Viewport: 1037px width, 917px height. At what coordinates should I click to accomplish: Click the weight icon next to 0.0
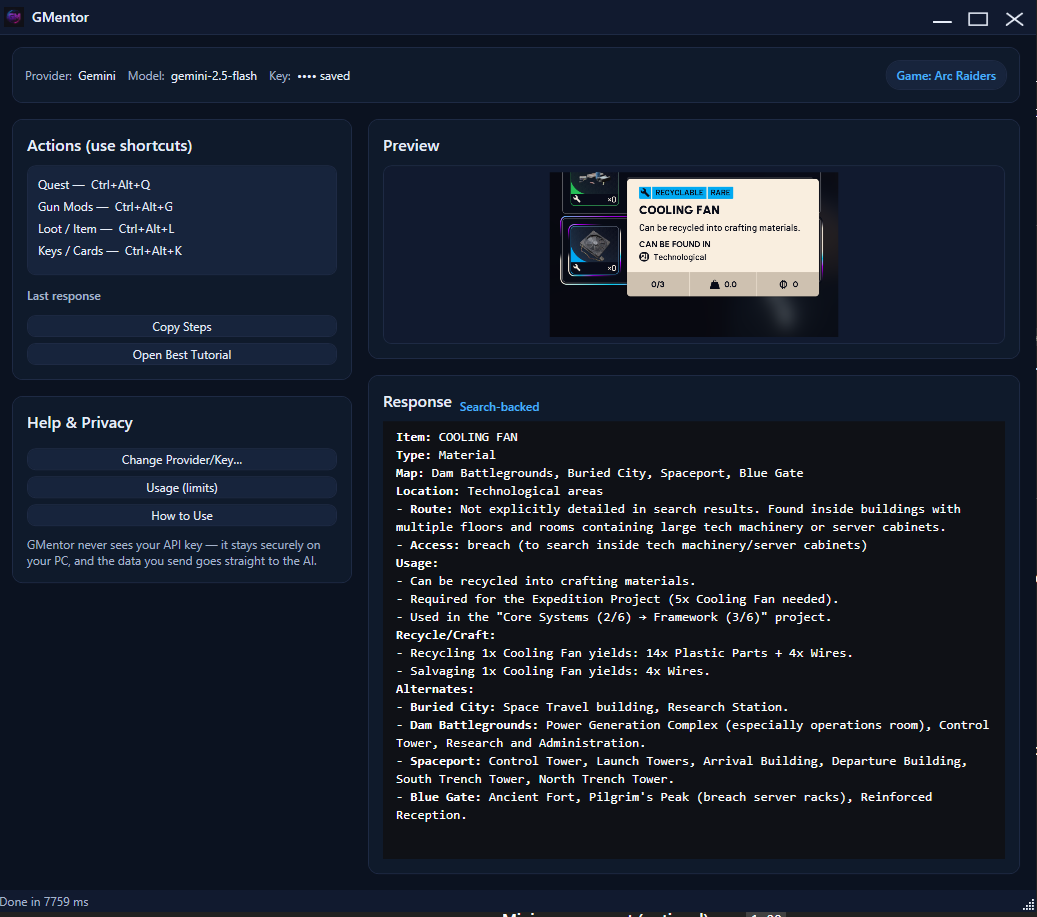[714, 285]
